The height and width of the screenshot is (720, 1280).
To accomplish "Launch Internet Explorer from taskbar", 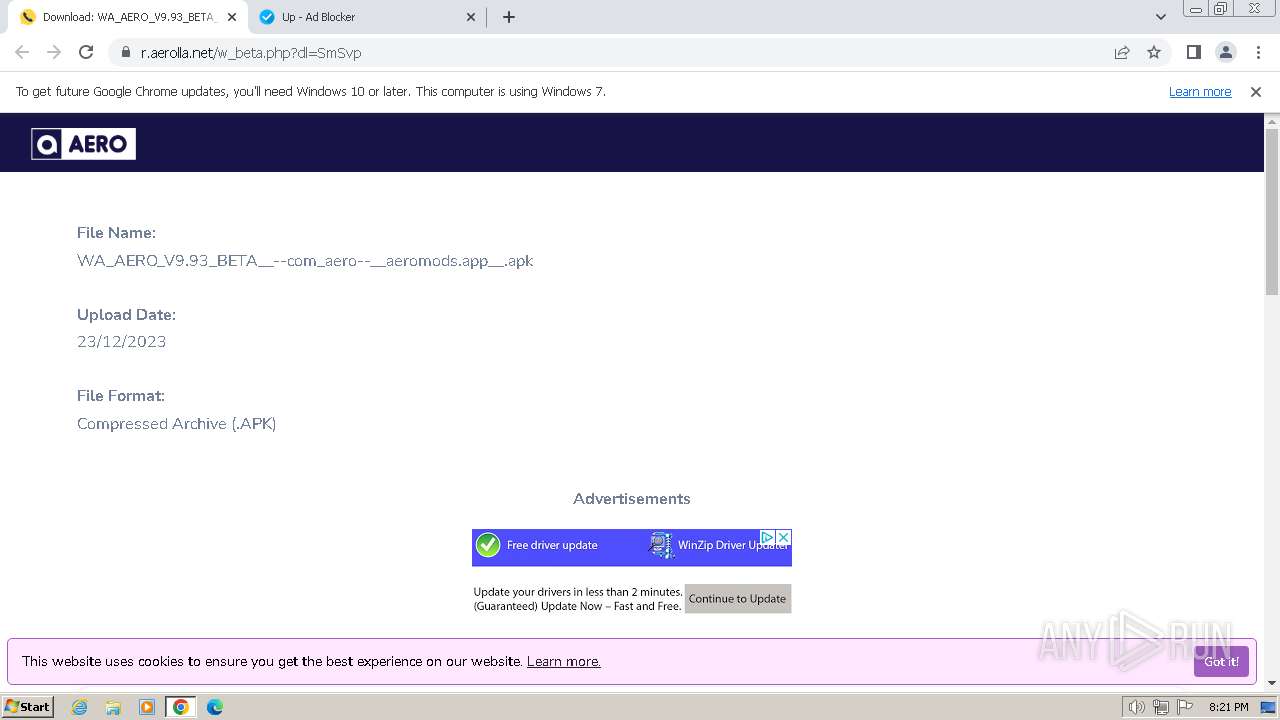I will [79, 707].
